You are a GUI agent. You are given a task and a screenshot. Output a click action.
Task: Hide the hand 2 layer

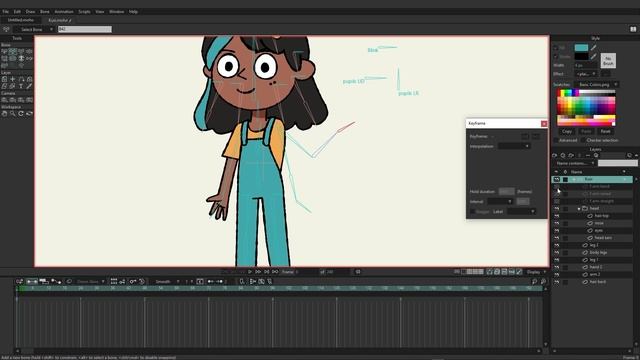[557, 267]
